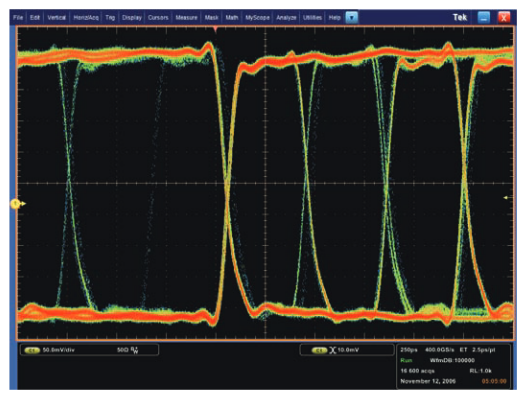Click the WfmDB:100000 readout
Image resolution: width=522 pixels, height=396 pixels.
(x=452, y=360)
